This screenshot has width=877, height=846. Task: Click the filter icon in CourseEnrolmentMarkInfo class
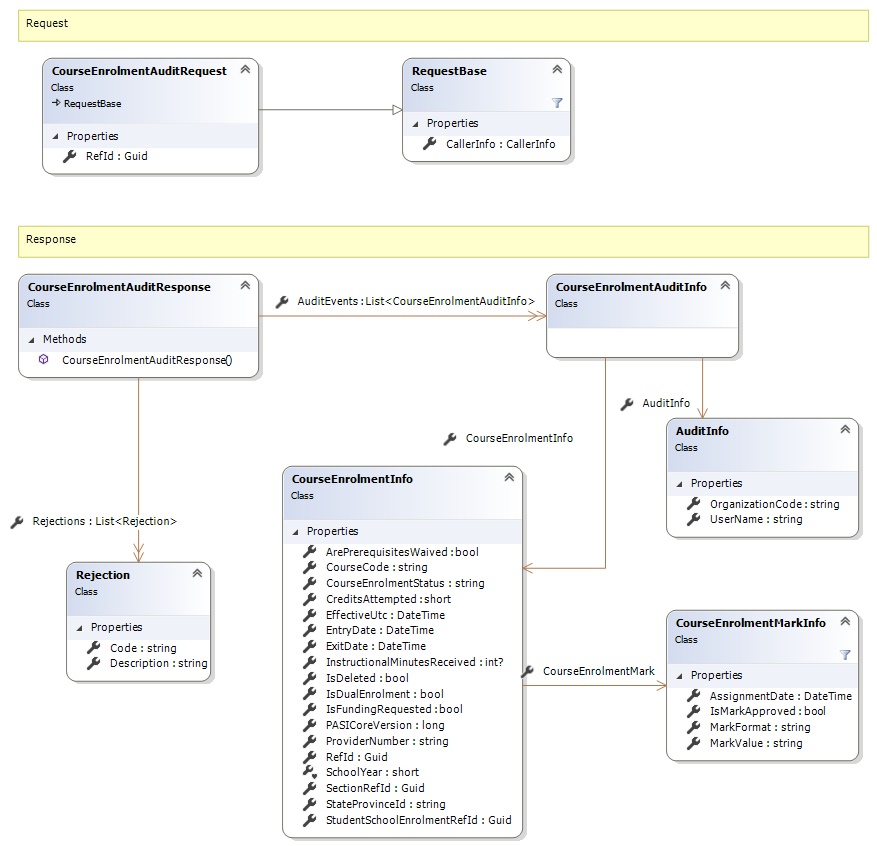point(845,655)
